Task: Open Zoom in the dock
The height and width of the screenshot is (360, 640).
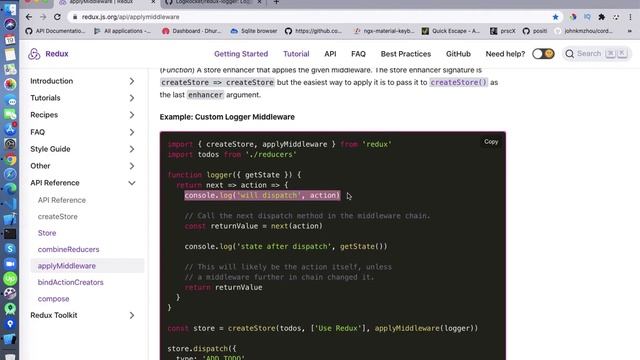Action: (x=10, y=264)
